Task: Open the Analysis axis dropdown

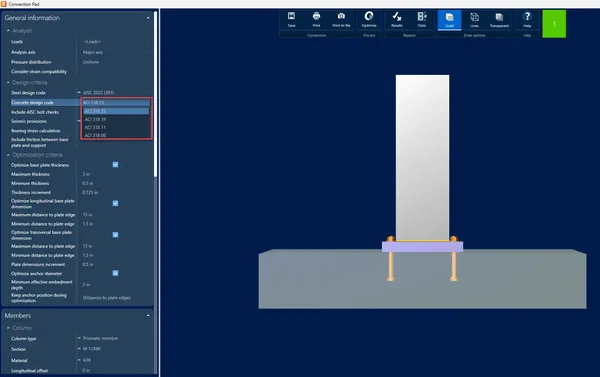Action: pyautogui.click(x=115, y=52)
